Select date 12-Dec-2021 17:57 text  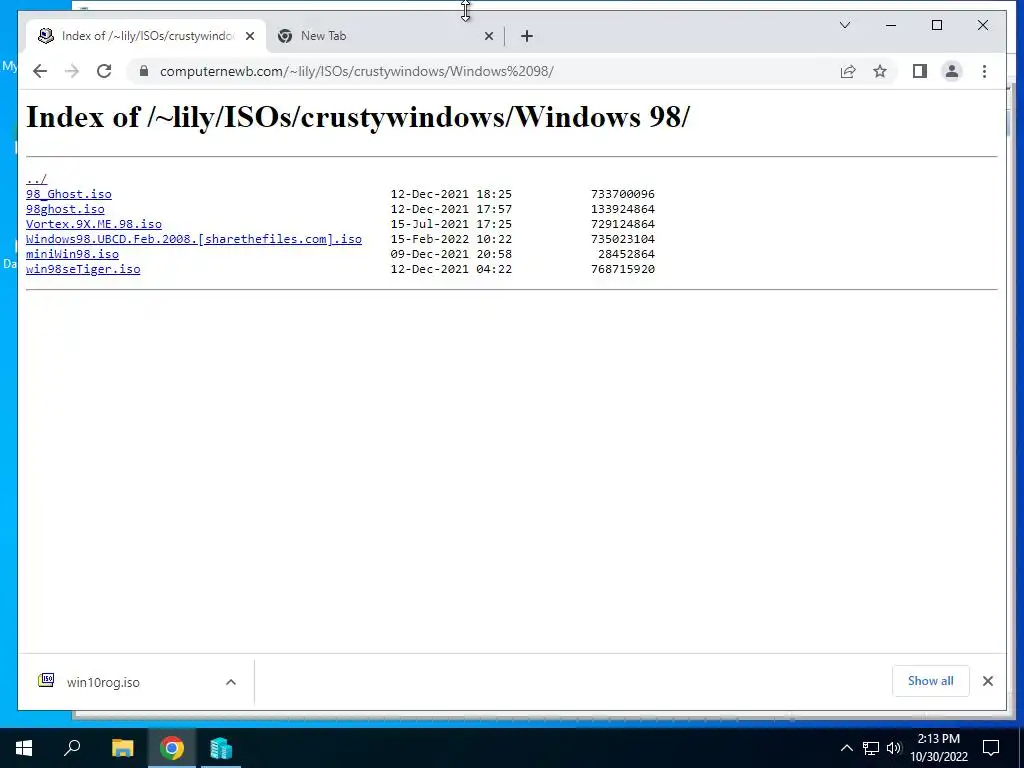point(451,209)
